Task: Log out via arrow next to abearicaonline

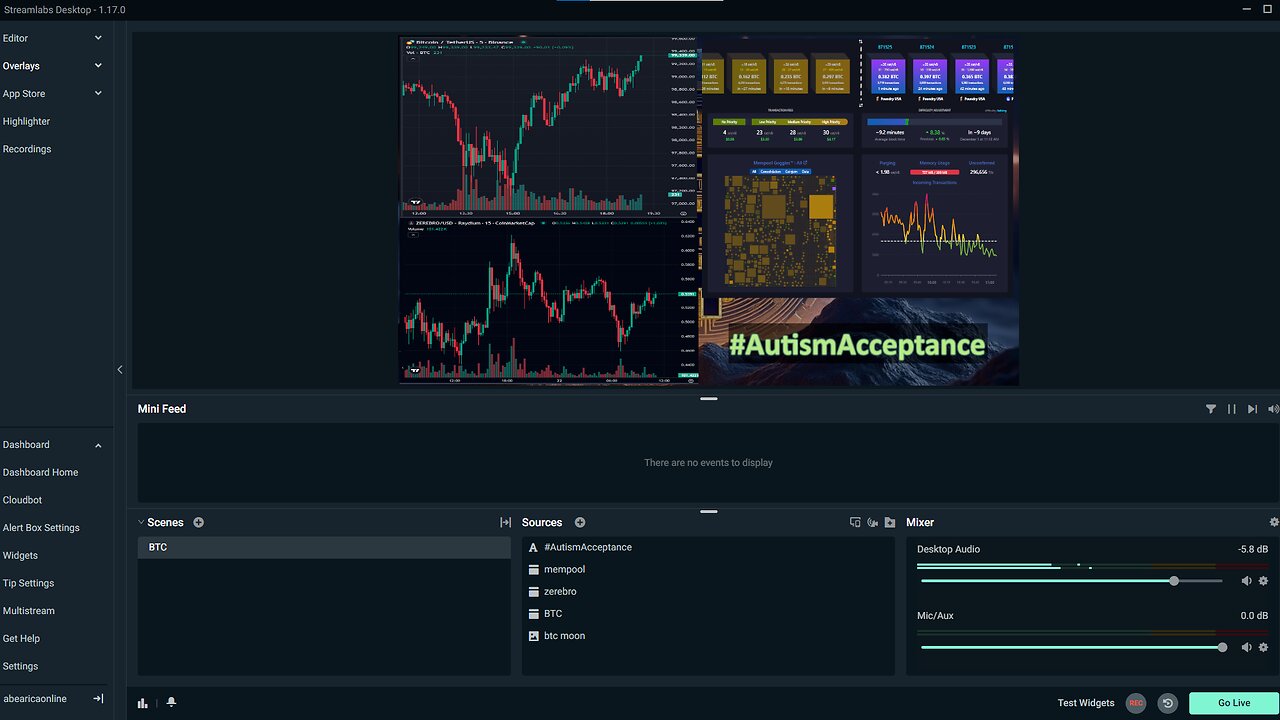Action: (98, 699)
